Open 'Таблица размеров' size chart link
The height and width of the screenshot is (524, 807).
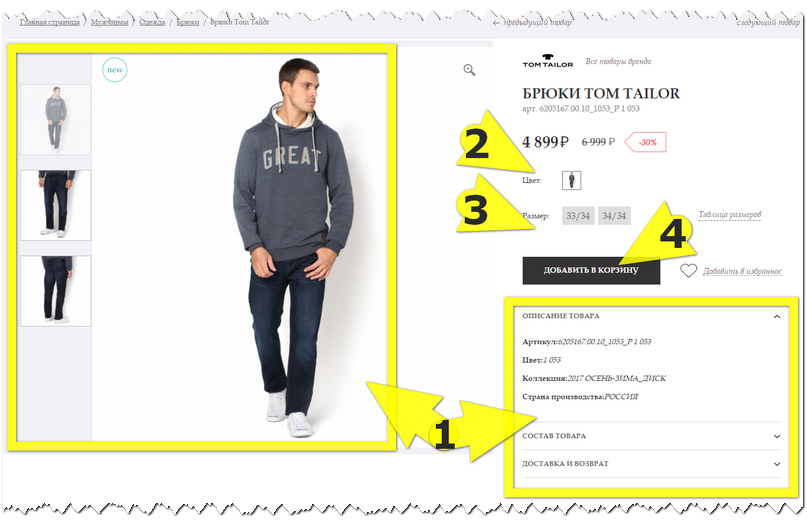[x=729, y=214]
